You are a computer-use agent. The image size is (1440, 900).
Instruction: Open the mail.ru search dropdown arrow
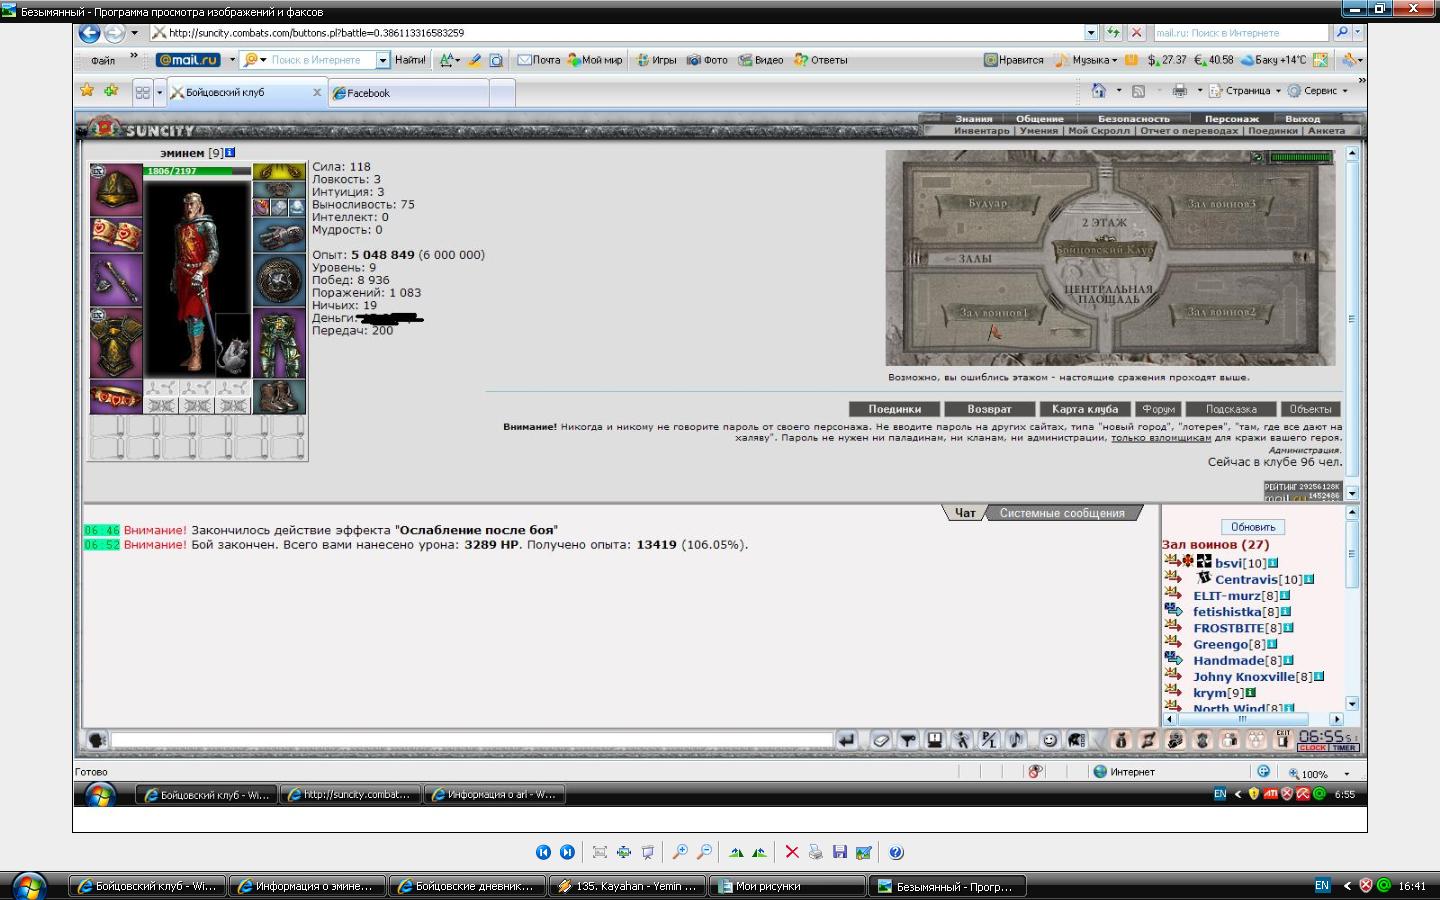pyautogui.click(x=382, y=60)
